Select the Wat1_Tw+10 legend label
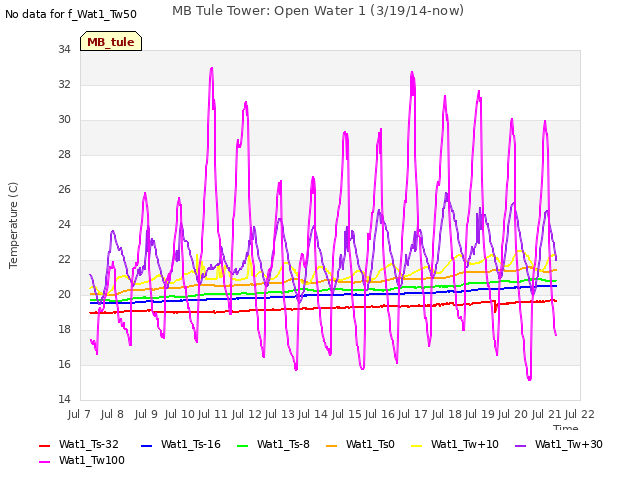Screen dimensions: 640x480 click(x=464, y=444)
